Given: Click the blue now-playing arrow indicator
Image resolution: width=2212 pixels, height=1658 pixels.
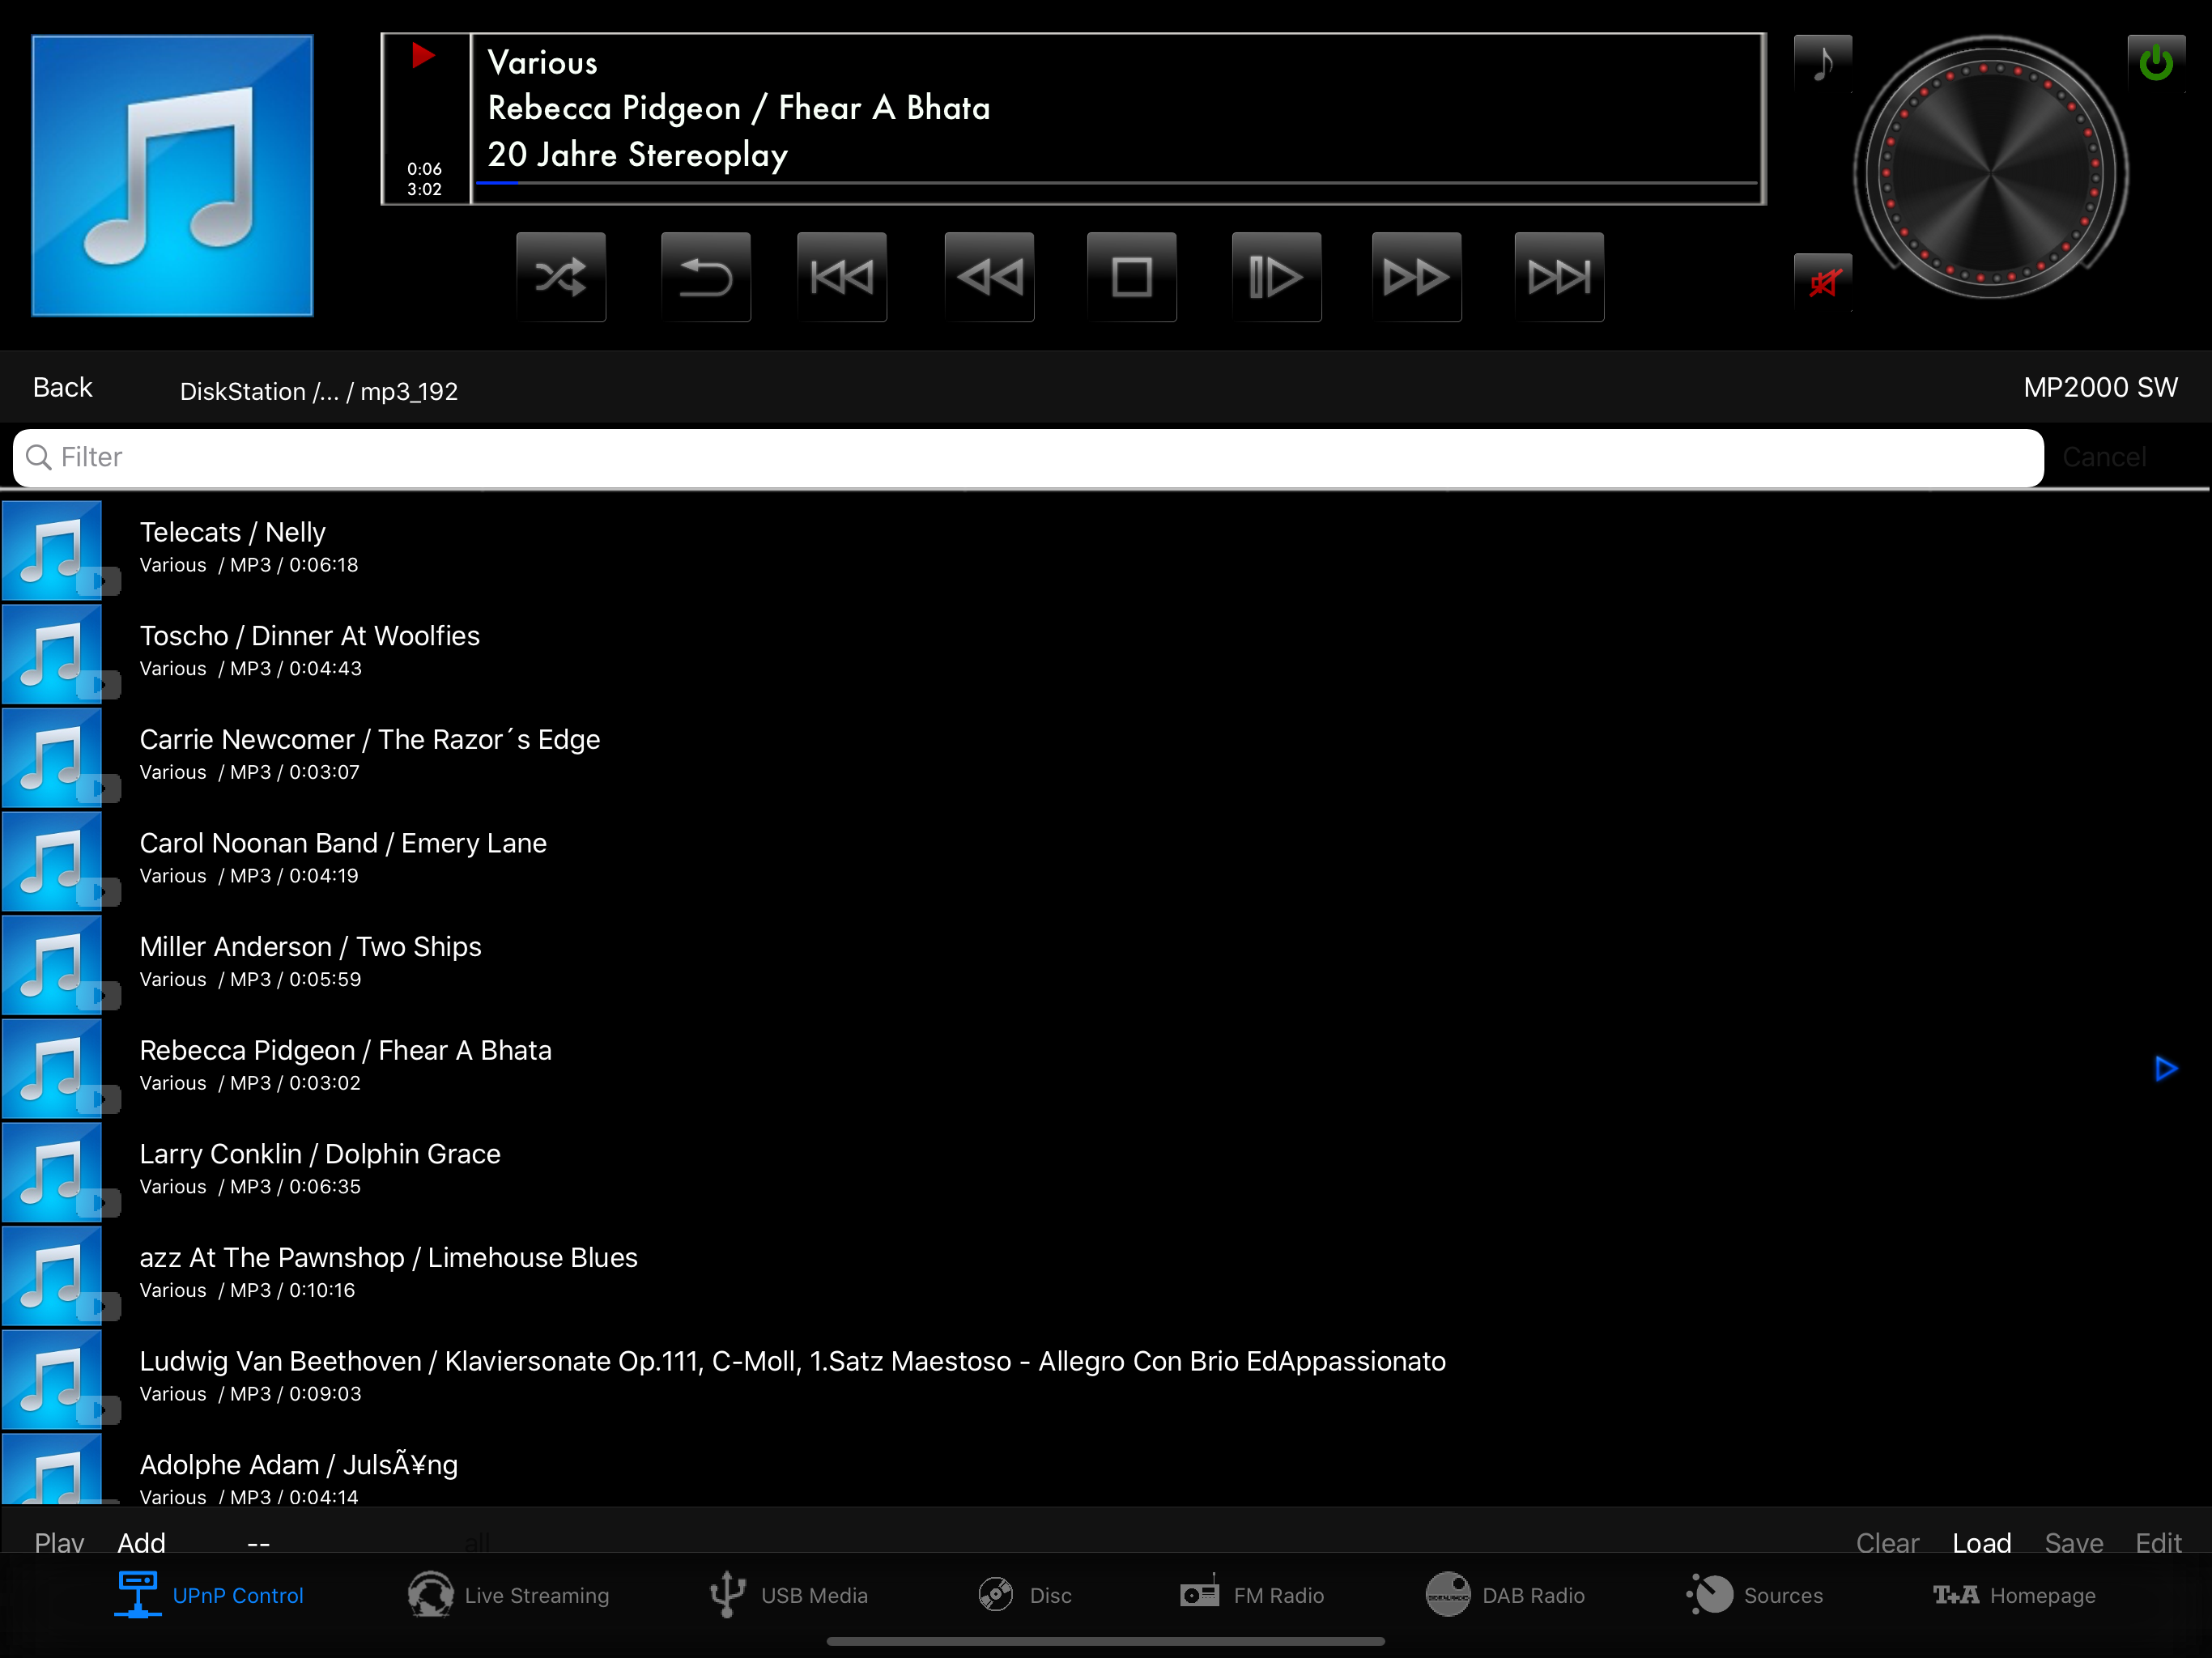Looking at the screenshot, I should (x=2166, y=1069).
